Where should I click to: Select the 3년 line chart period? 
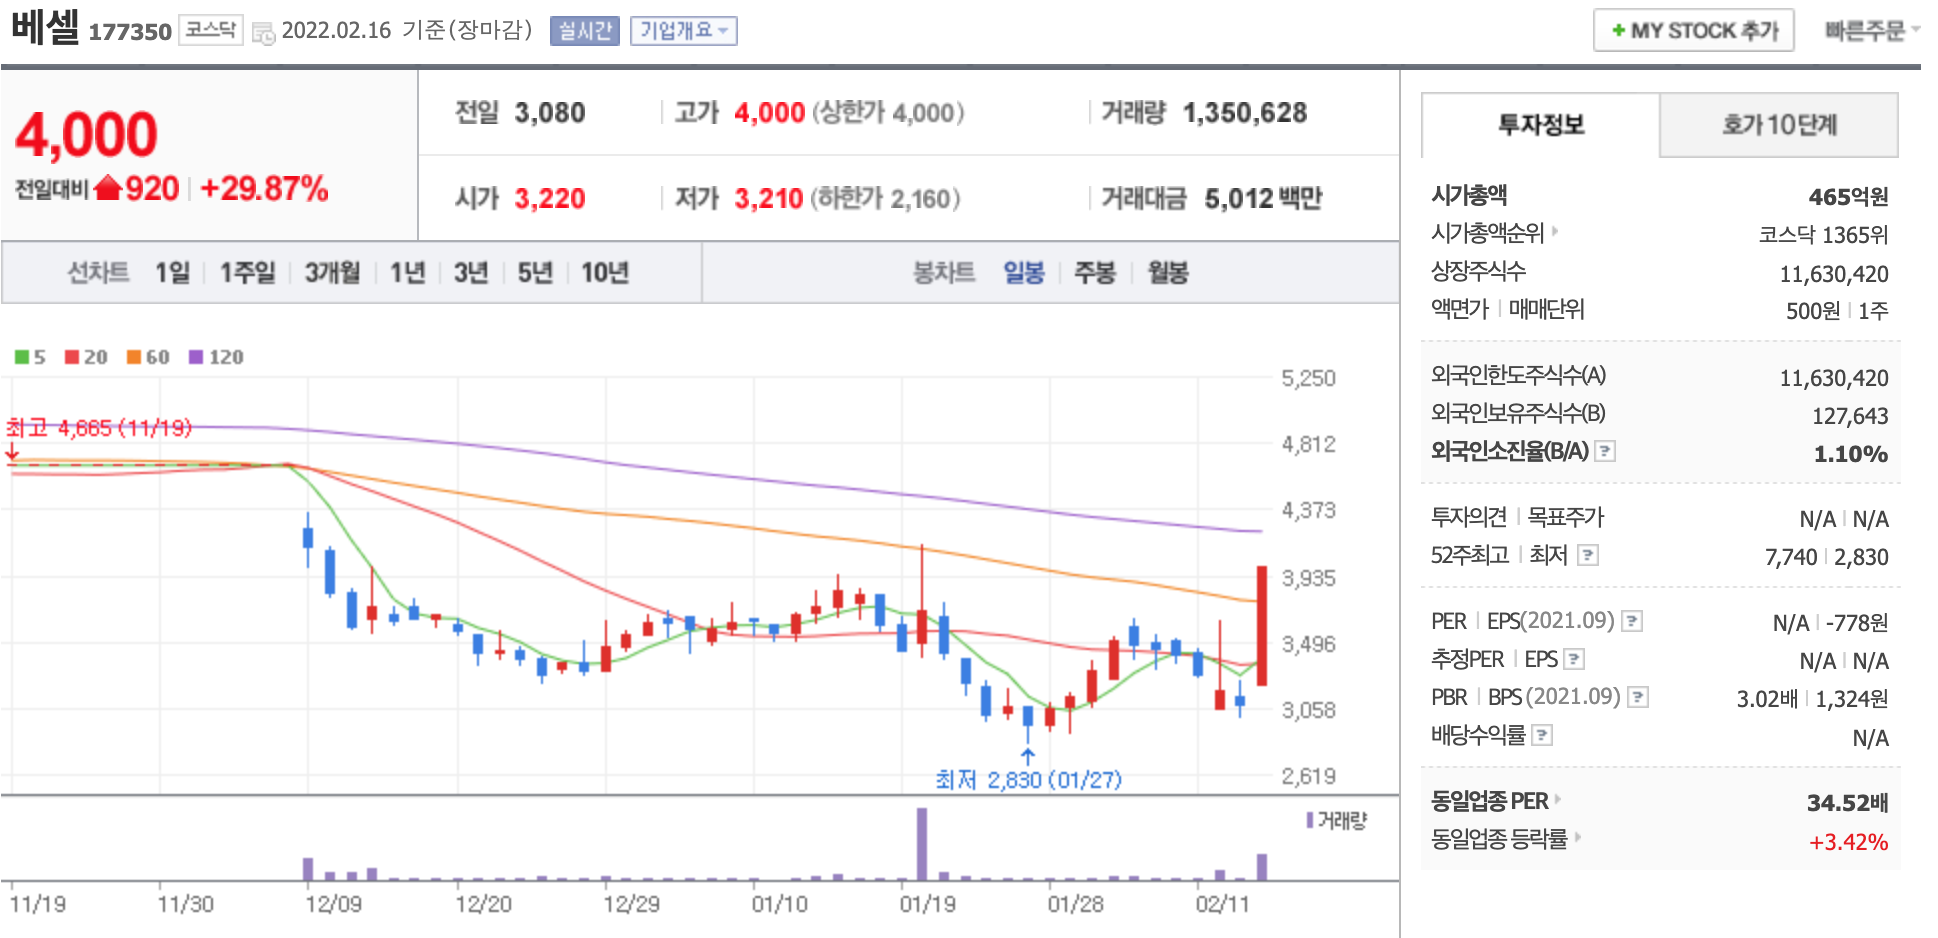click(471, 272)
